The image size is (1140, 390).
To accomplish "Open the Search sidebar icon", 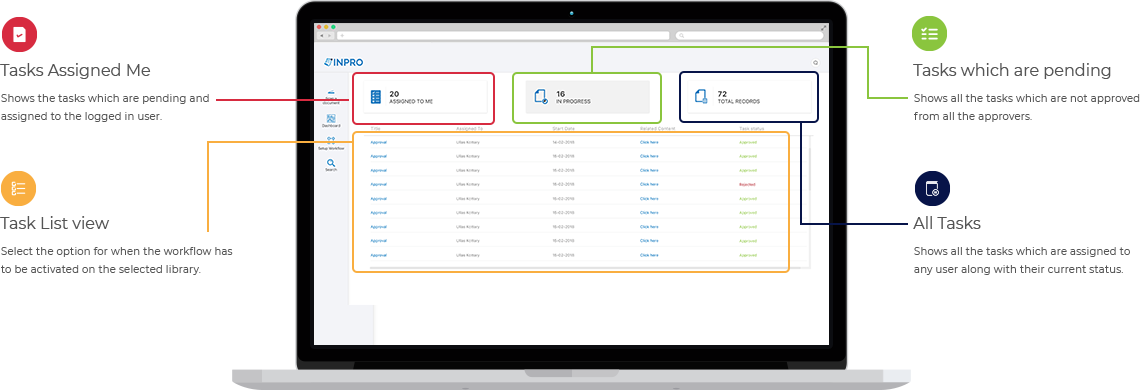I will (x=331, y=164).
